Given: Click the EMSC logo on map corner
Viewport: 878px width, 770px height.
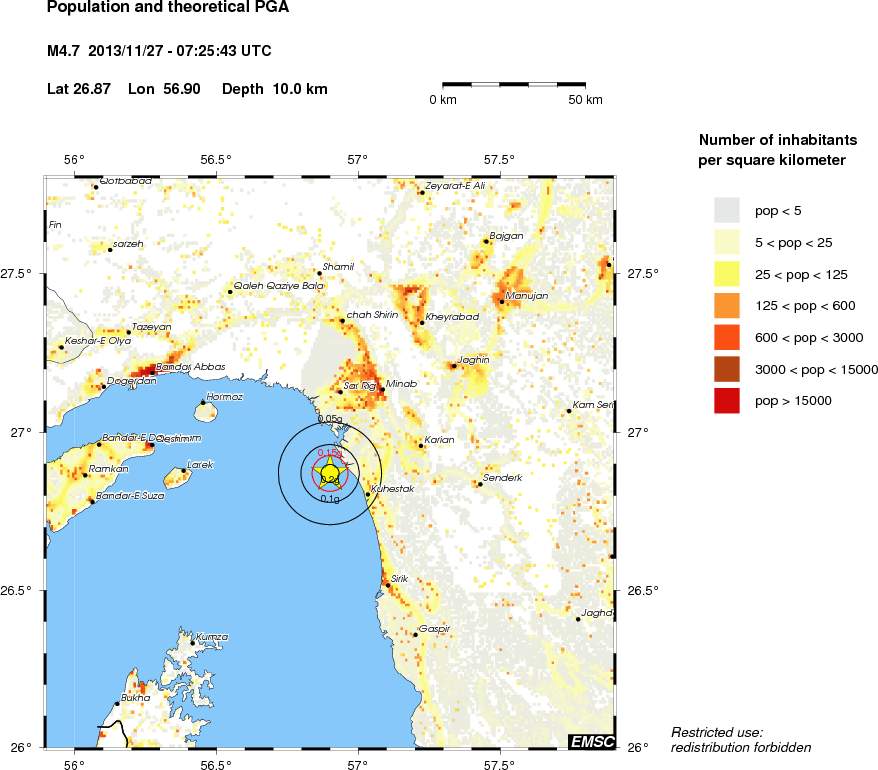Looking at the screenshot, I should (591, 741).
